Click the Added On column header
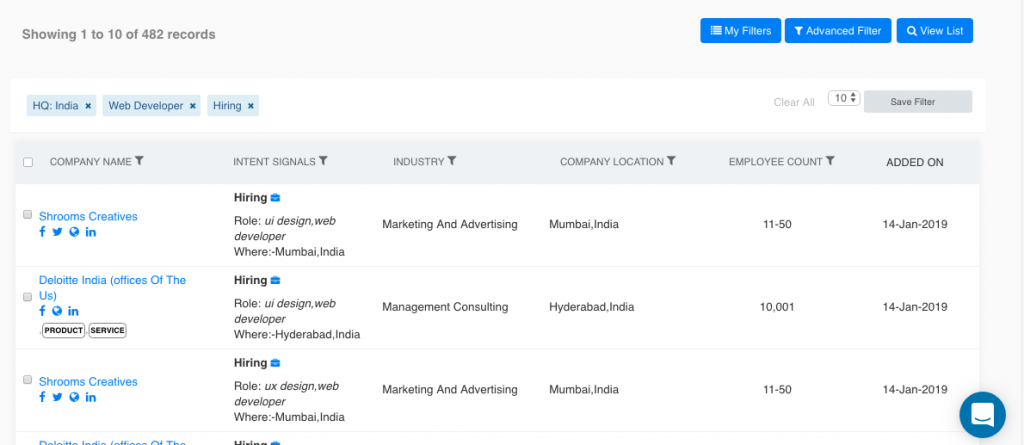1024x445 pixels. coord(914,162)
